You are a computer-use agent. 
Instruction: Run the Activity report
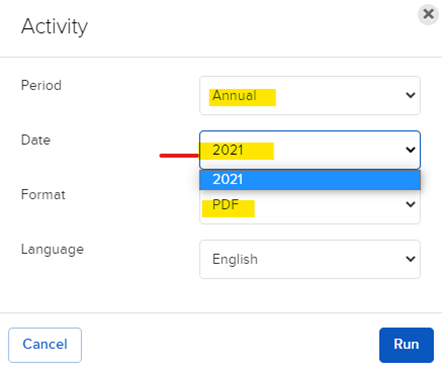pos(406,345)
